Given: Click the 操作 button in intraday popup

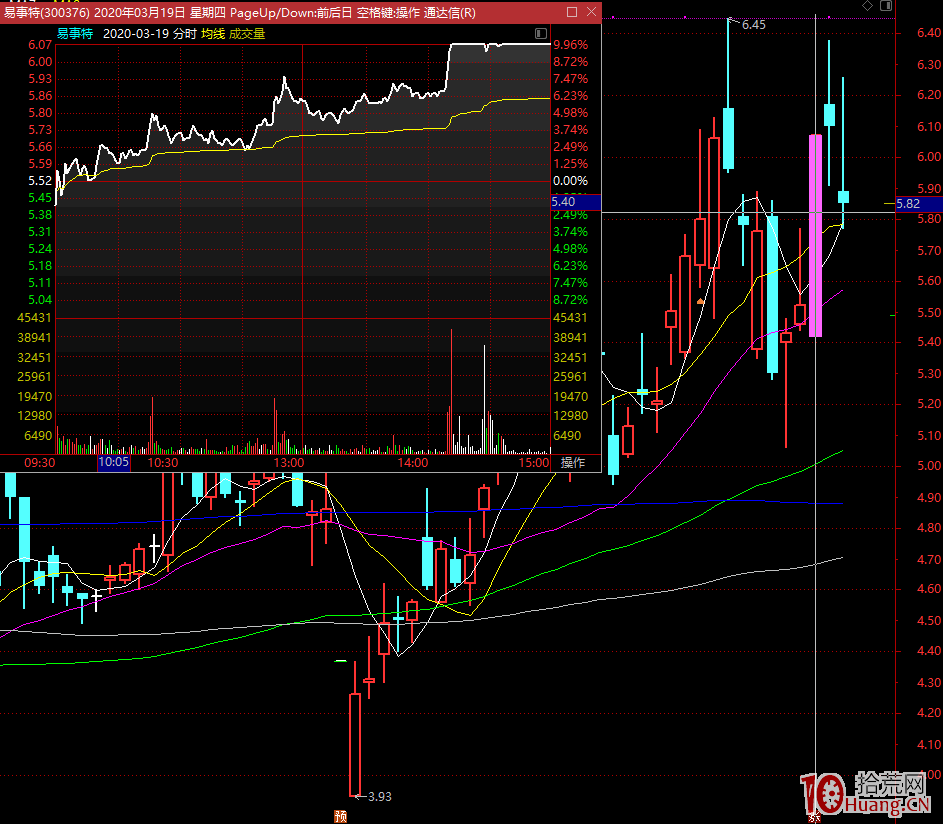Looking at the screenshot, I should 573,463.
